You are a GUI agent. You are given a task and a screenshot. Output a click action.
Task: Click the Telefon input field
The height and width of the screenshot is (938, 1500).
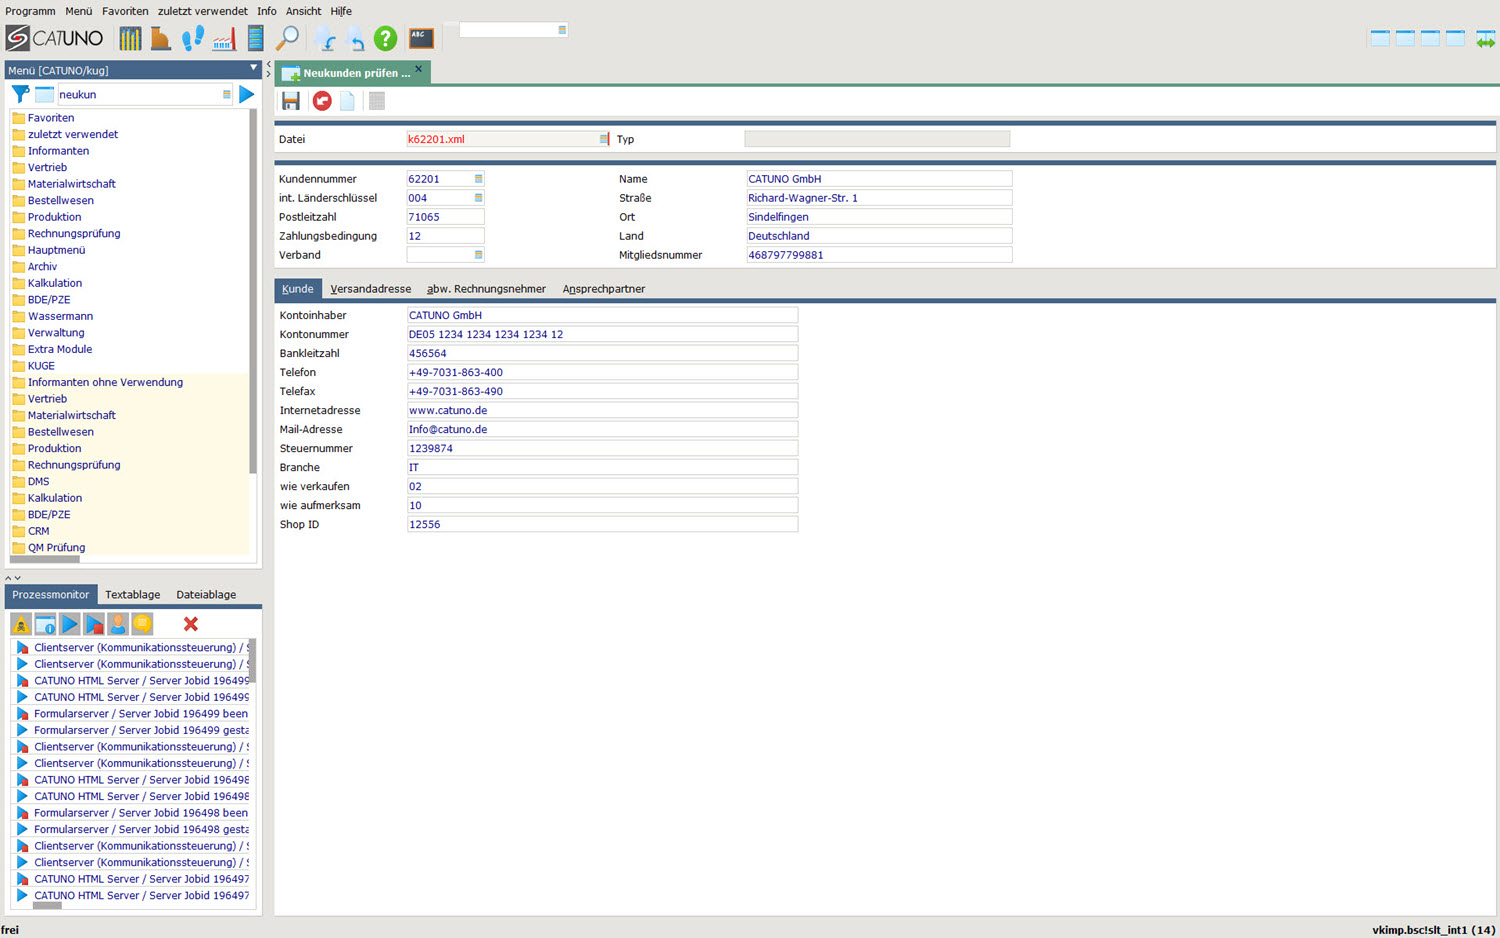coord(601,372)
